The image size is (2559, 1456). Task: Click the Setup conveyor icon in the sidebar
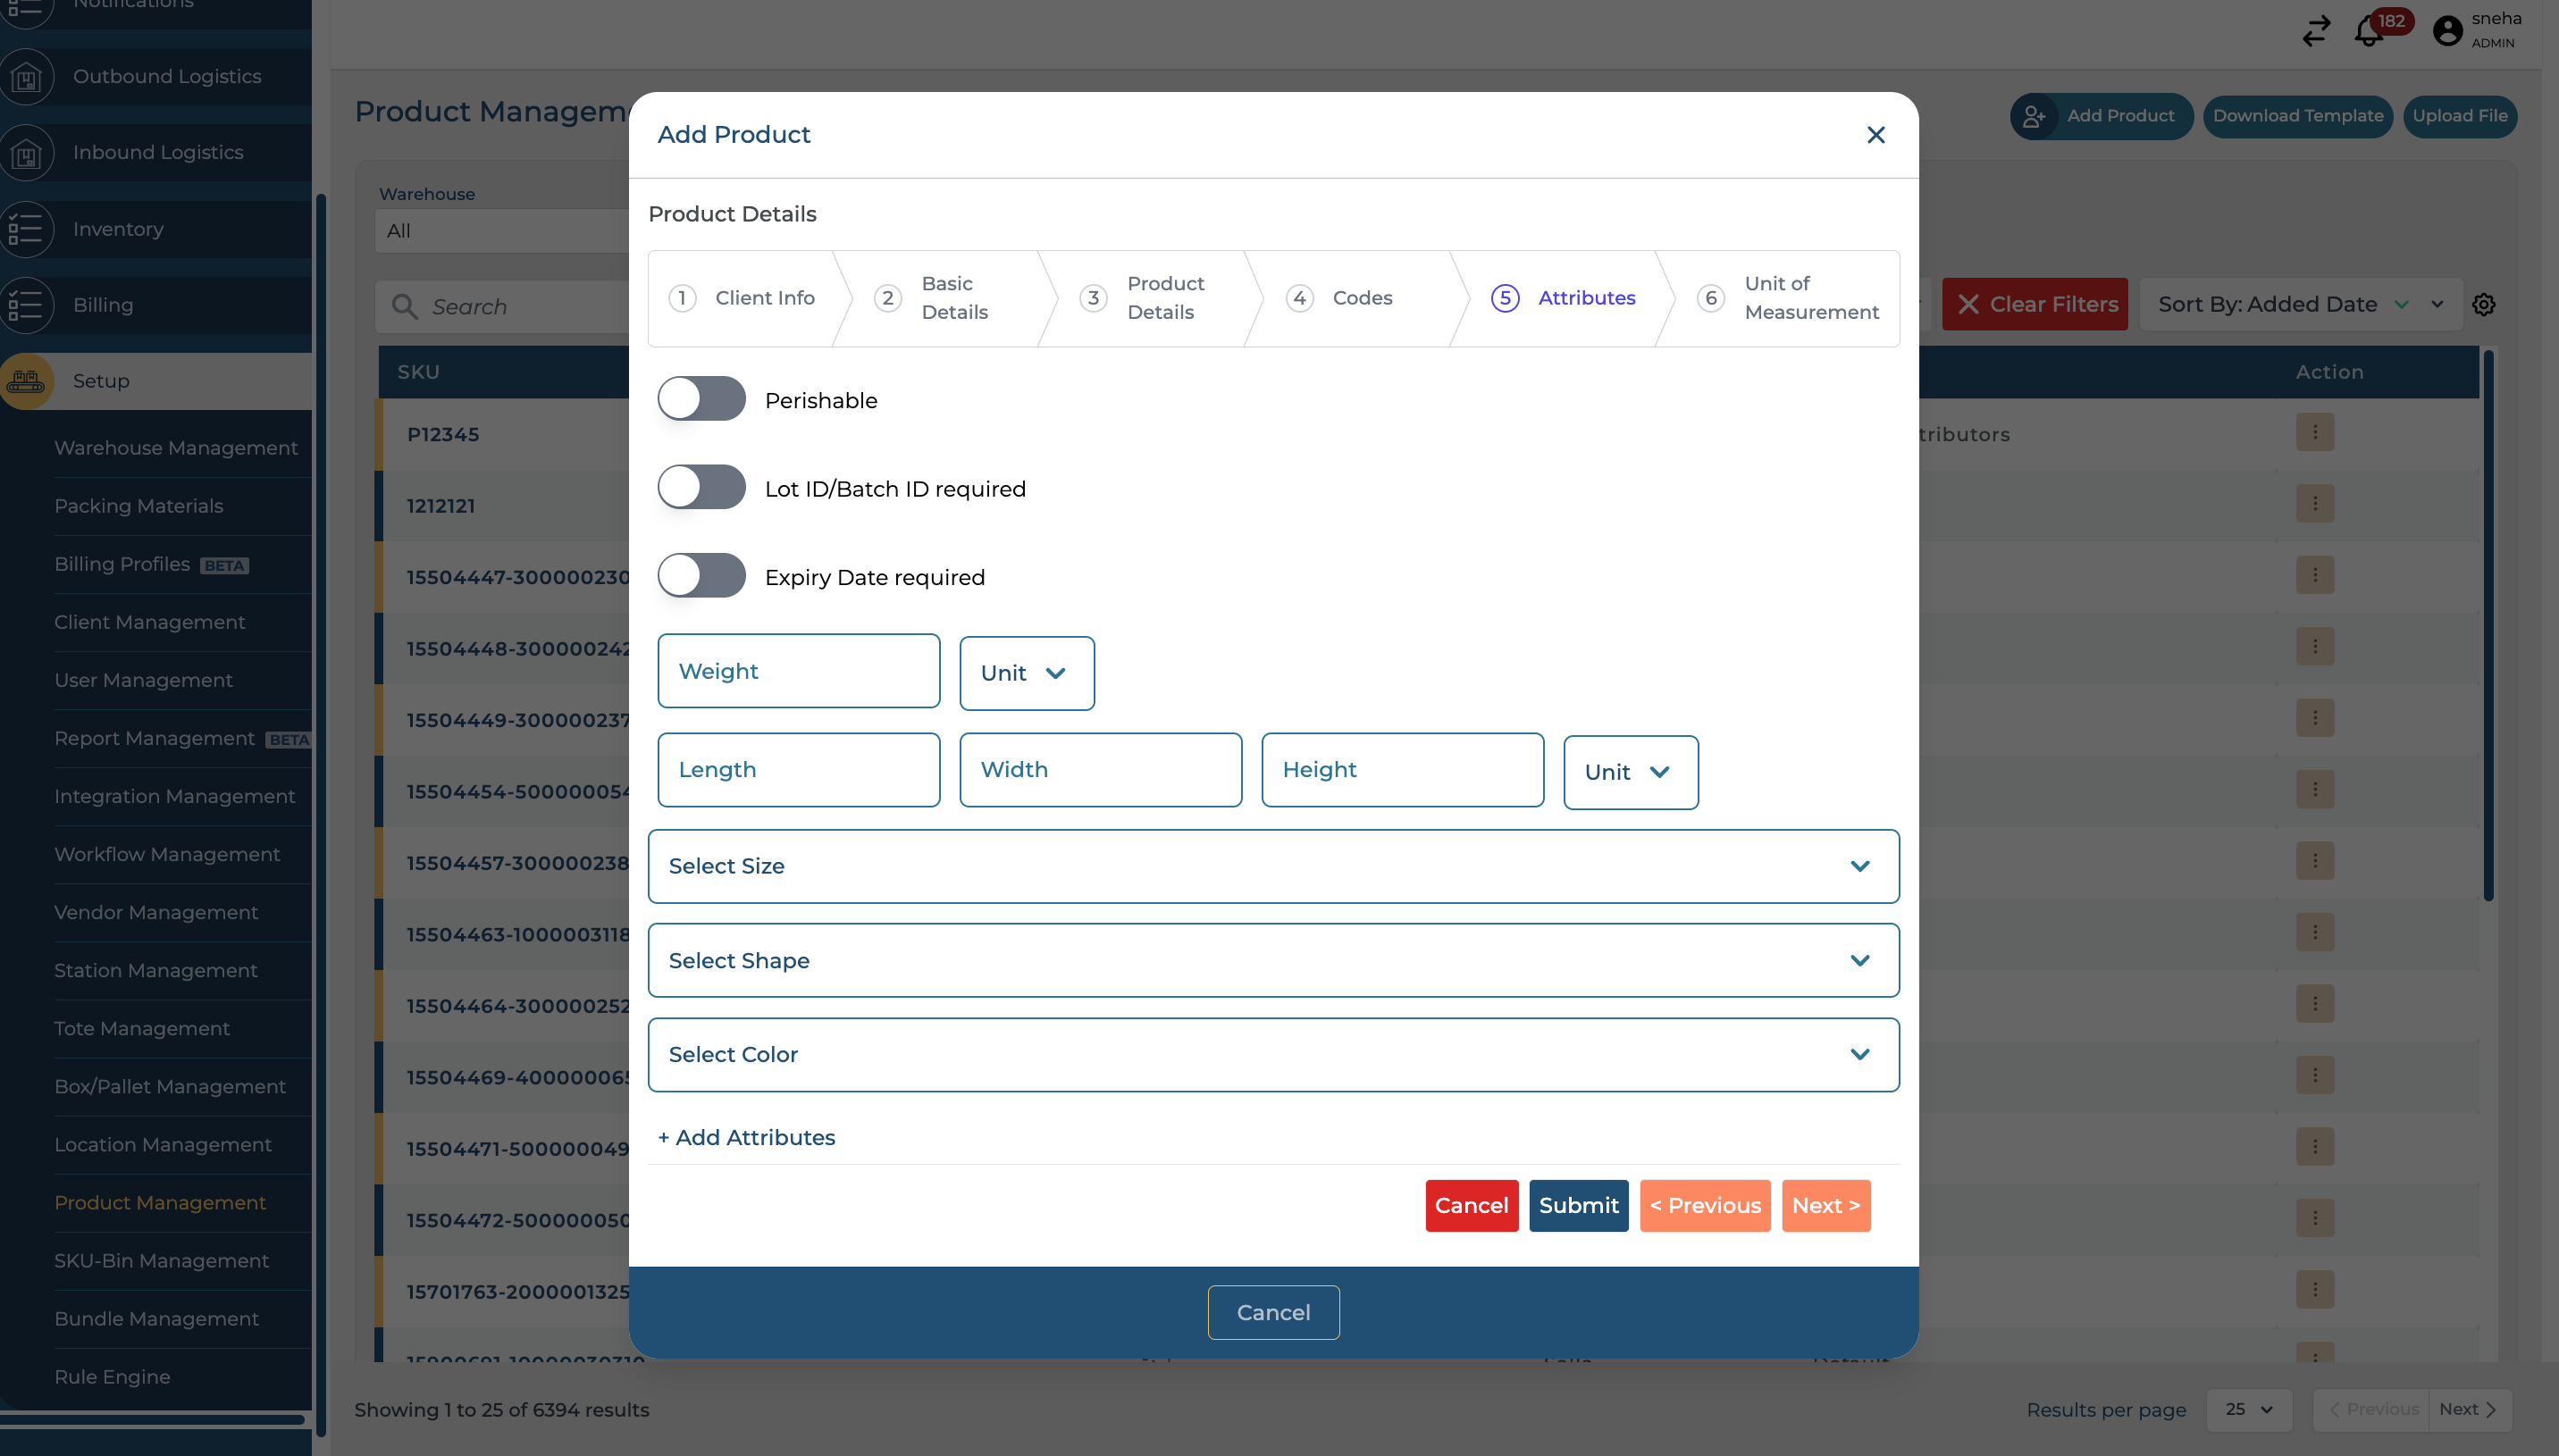click(x=27, y=381)
